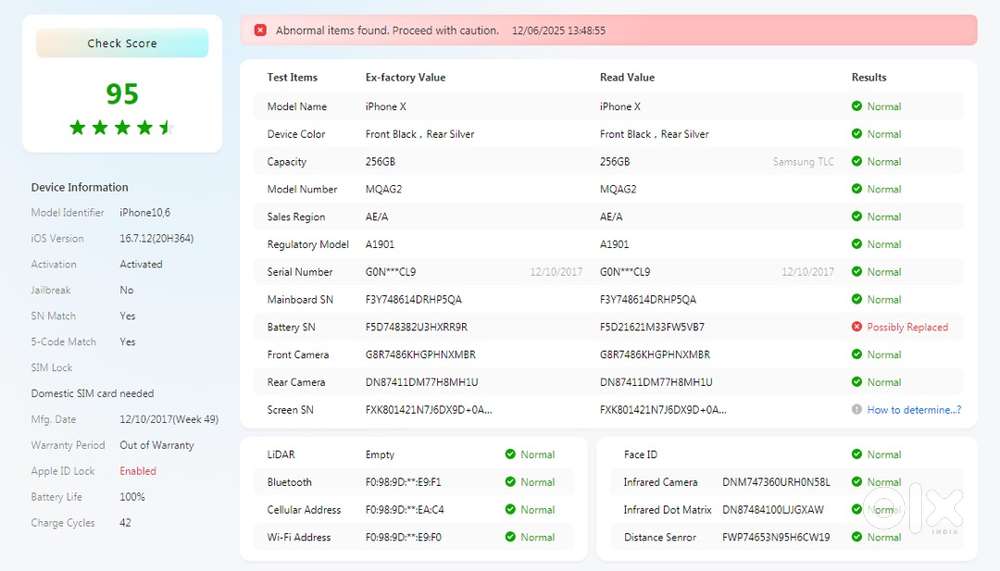Click the Possibly Replaced result text
Image resolution: width=1000 pixels, height=571 pixels.
pyautogui.click(x=907, y=327)
